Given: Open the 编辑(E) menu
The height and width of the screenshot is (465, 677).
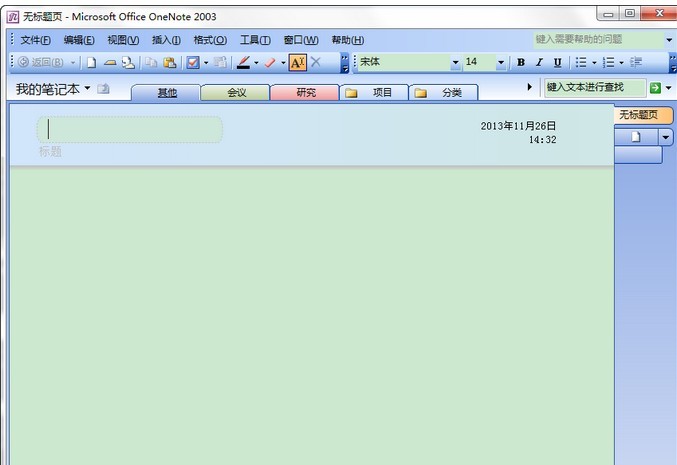Looking at the screenshot, I should coord(79,40).
